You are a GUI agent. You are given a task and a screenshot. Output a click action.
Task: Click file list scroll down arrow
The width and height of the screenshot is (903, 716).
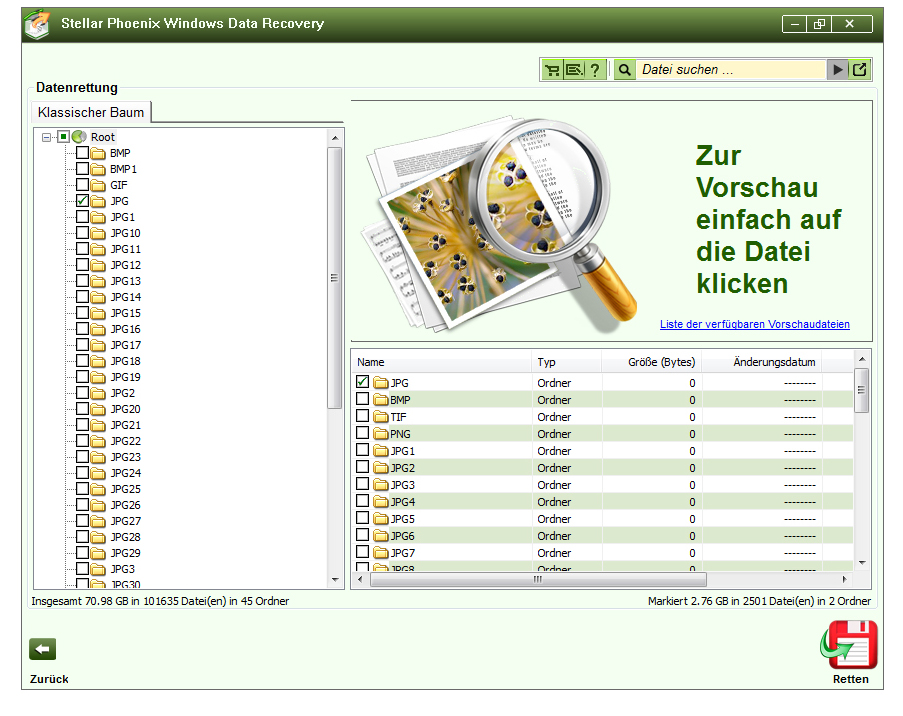click(862, 563)
